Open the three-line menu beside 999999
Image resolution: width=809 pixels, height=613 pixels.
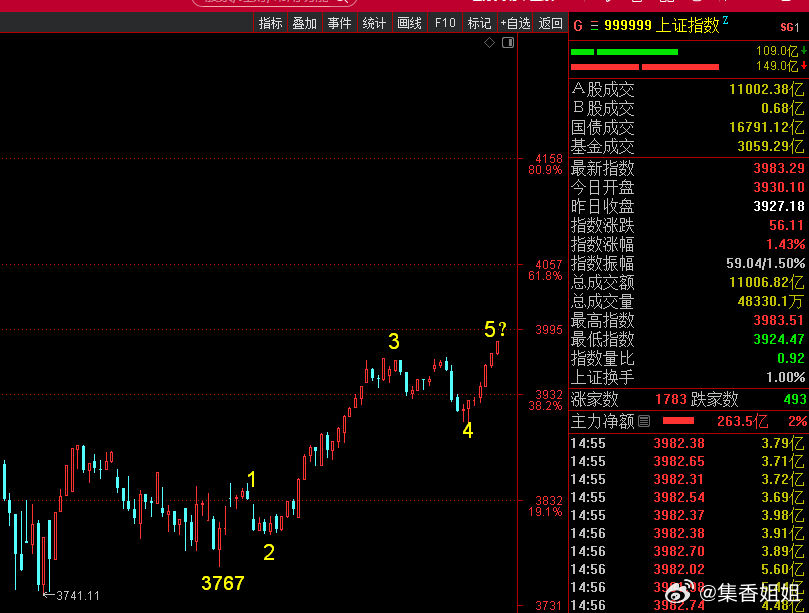click(594, 26)
